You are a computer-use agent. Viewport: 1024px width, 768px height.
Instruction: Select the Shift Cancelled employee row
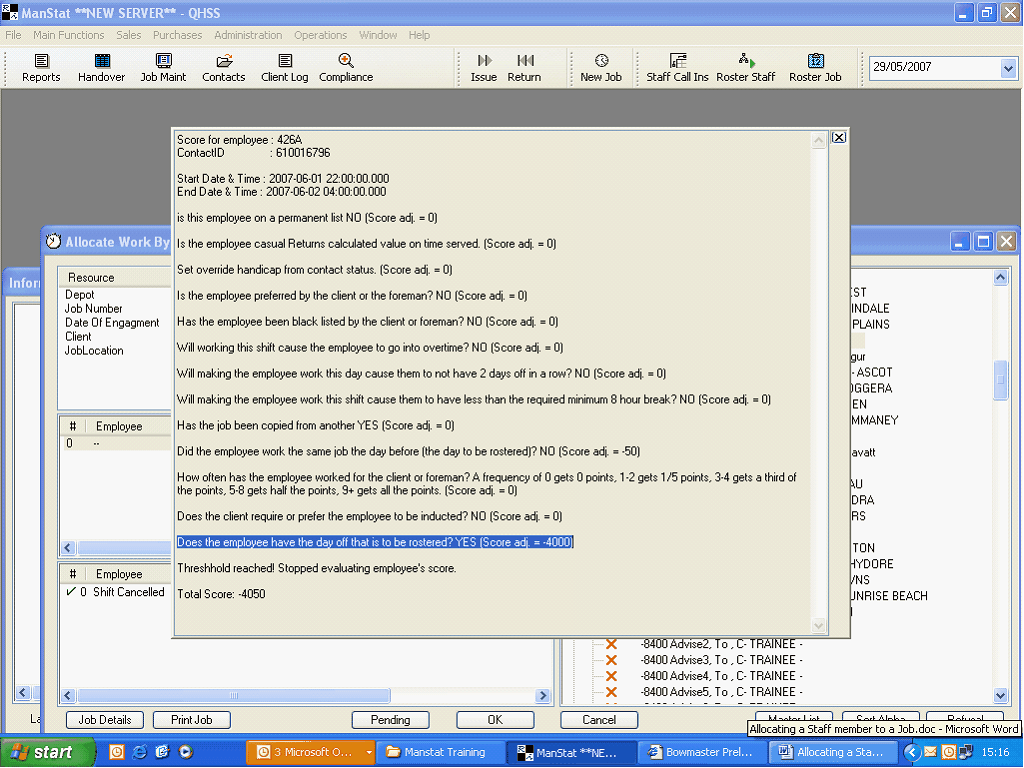coord(128,592)
